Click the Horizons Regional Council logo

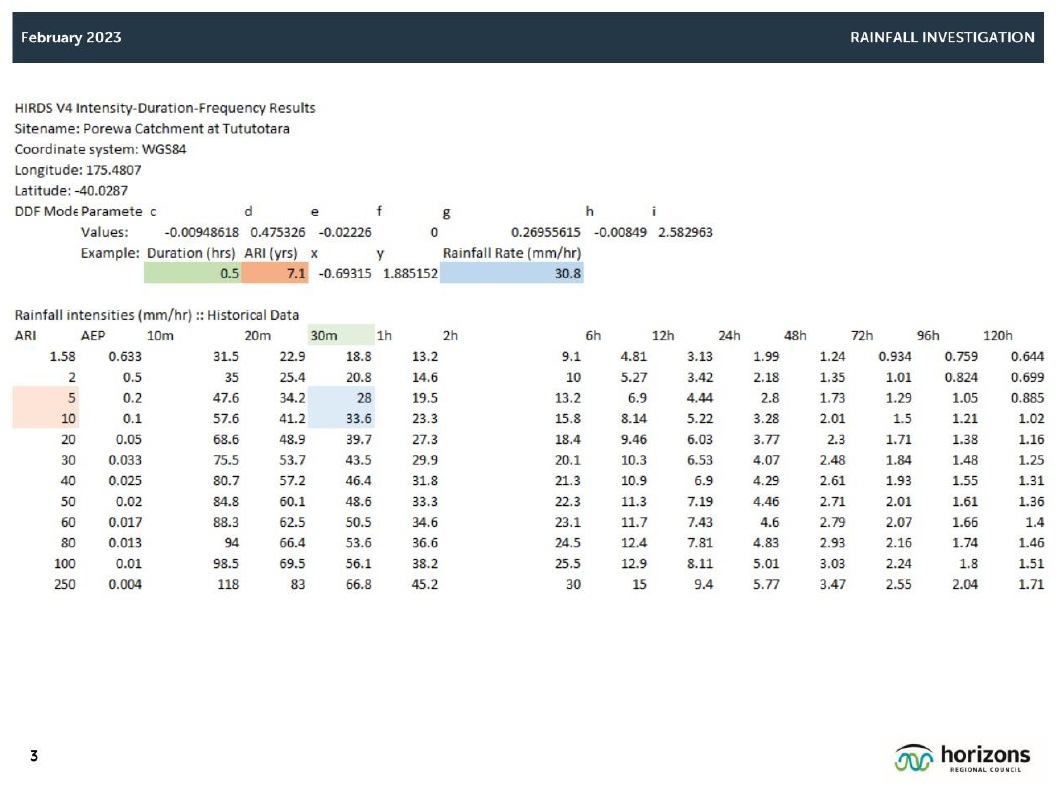tap(962, 758)
